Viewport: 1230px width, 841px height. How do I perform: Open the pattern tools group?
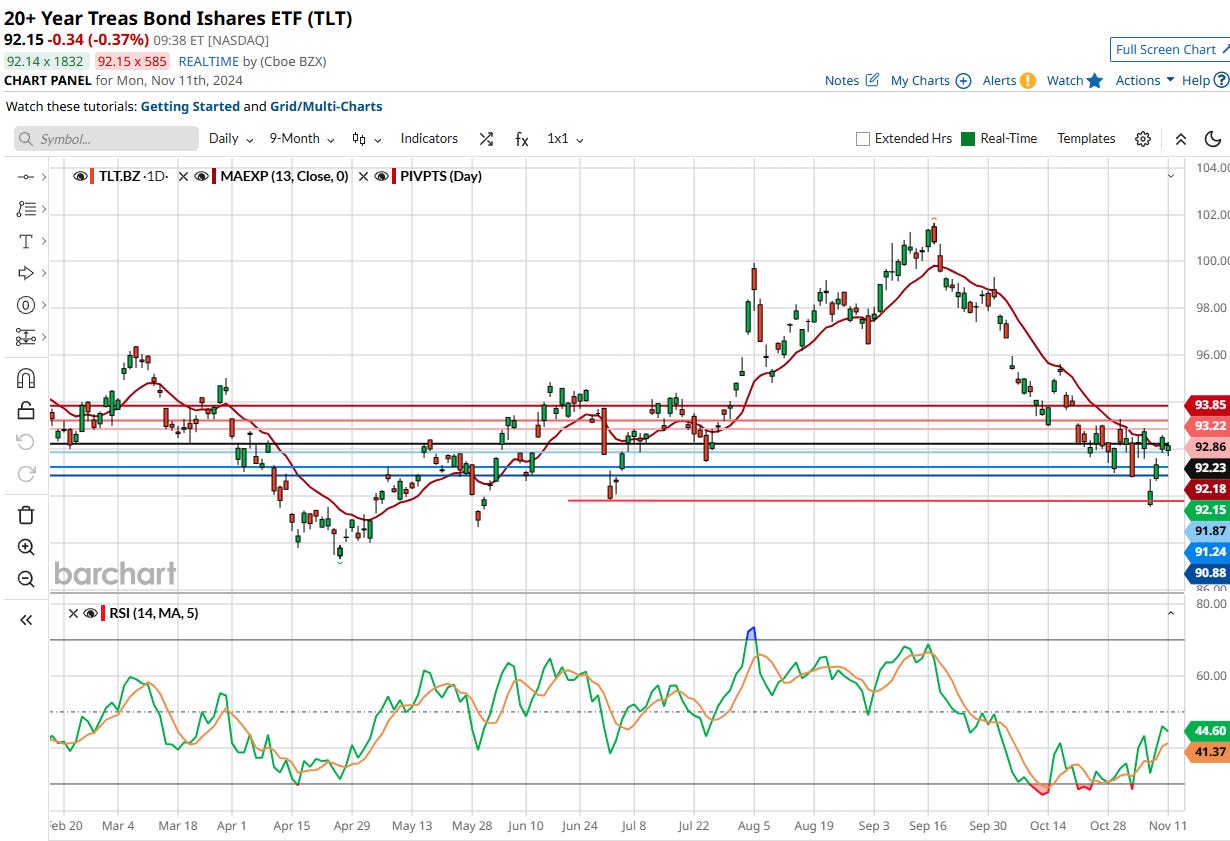click(x=26, y=338)
